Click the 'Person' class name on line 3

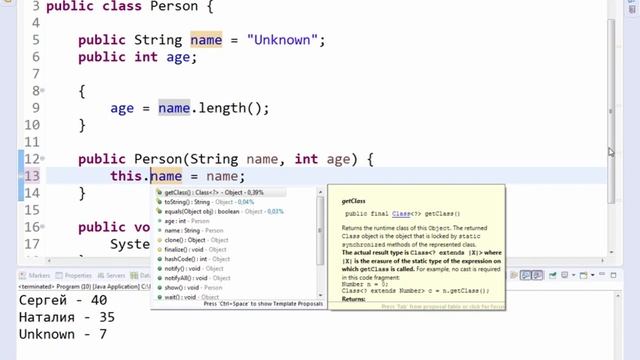tap(174, 7)
